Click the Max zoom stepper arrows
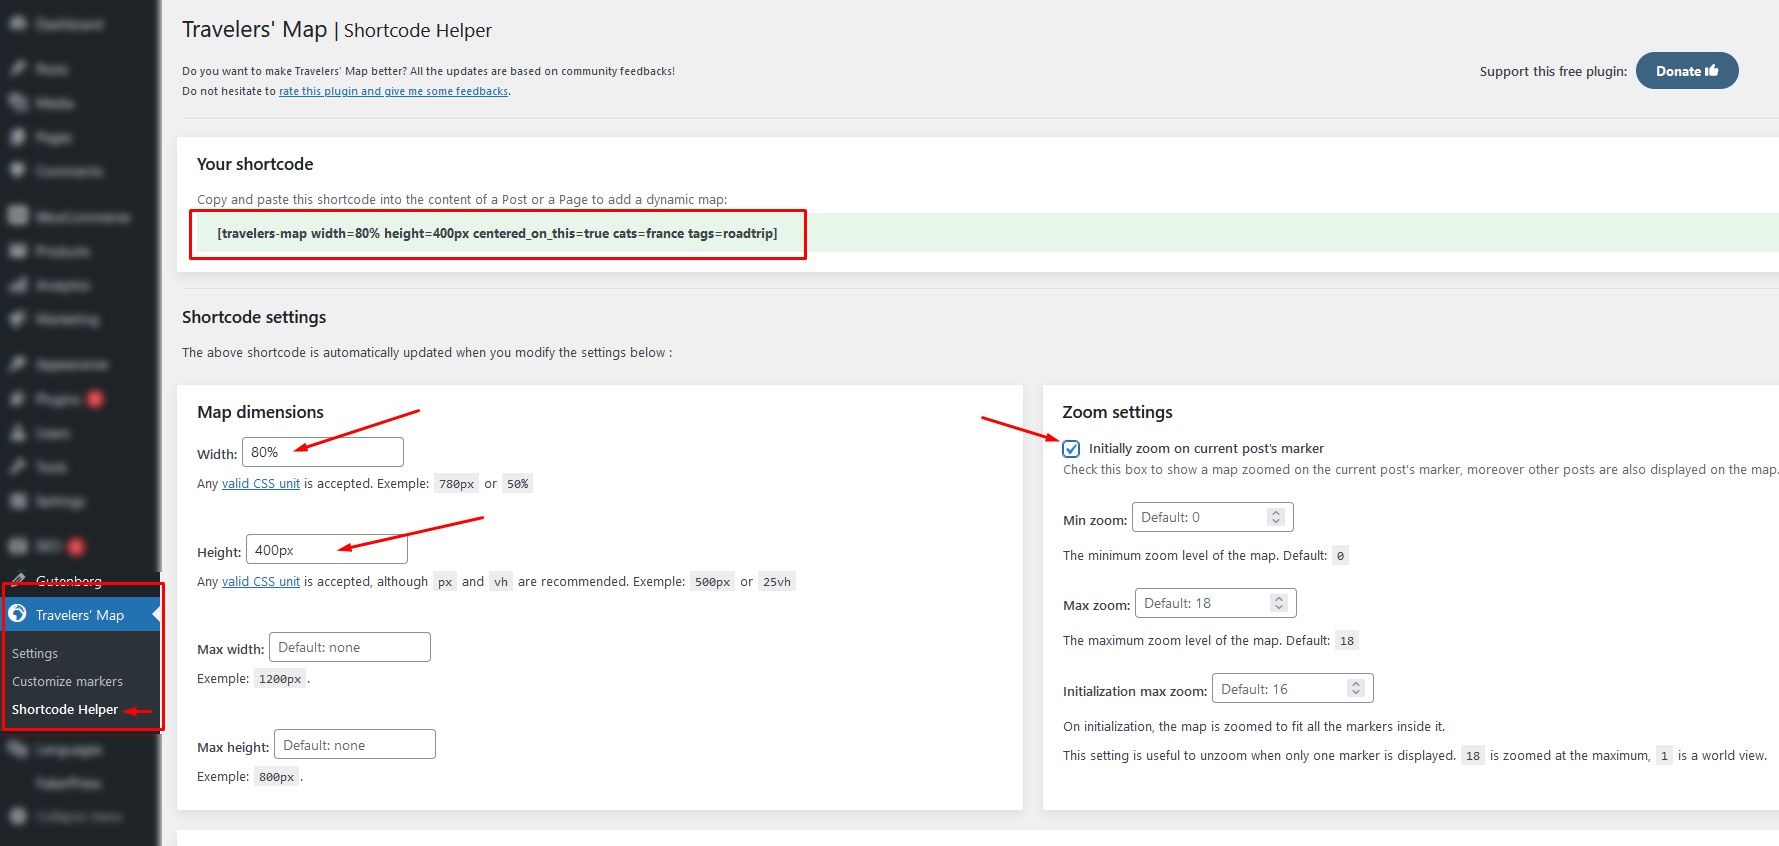 tap(1278, 603)
